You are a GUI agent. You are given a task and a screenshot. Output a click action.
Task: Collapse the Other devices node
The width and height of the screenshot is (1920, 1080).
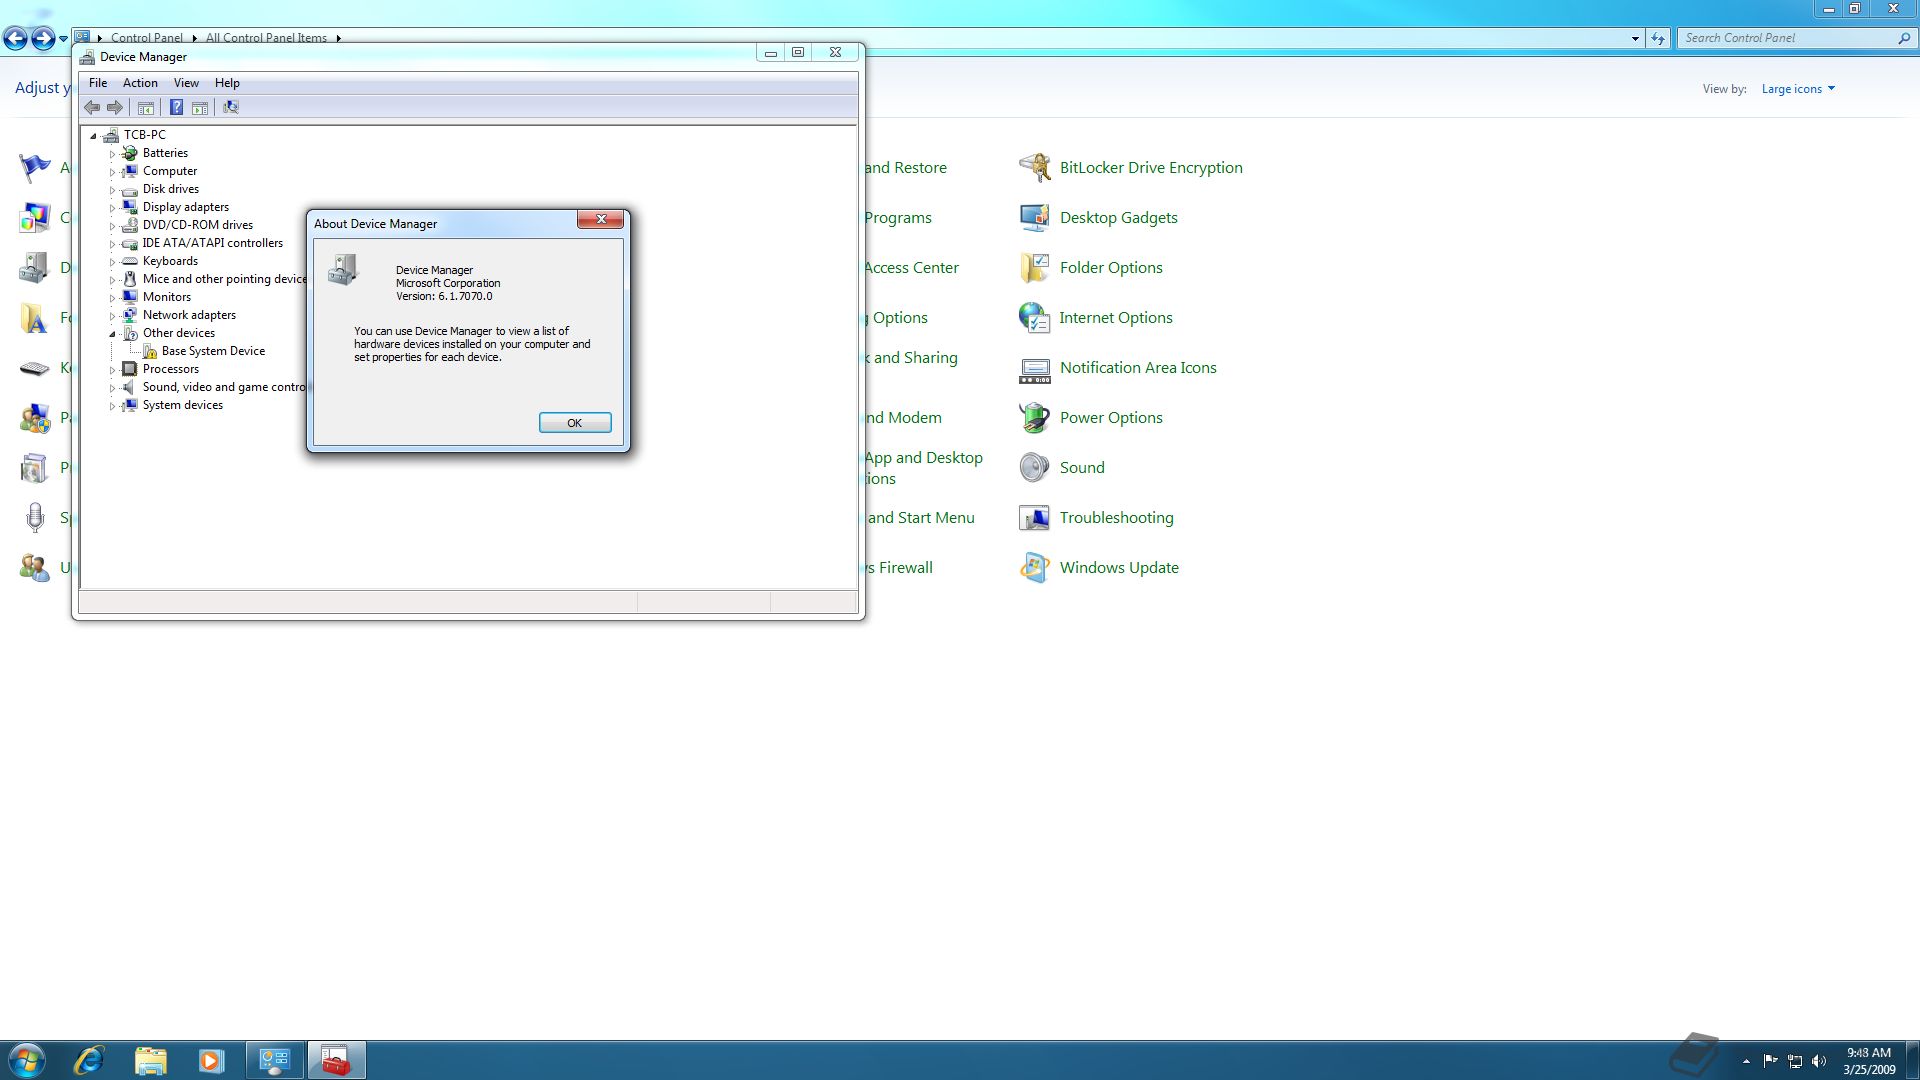[x=112, y=334]
